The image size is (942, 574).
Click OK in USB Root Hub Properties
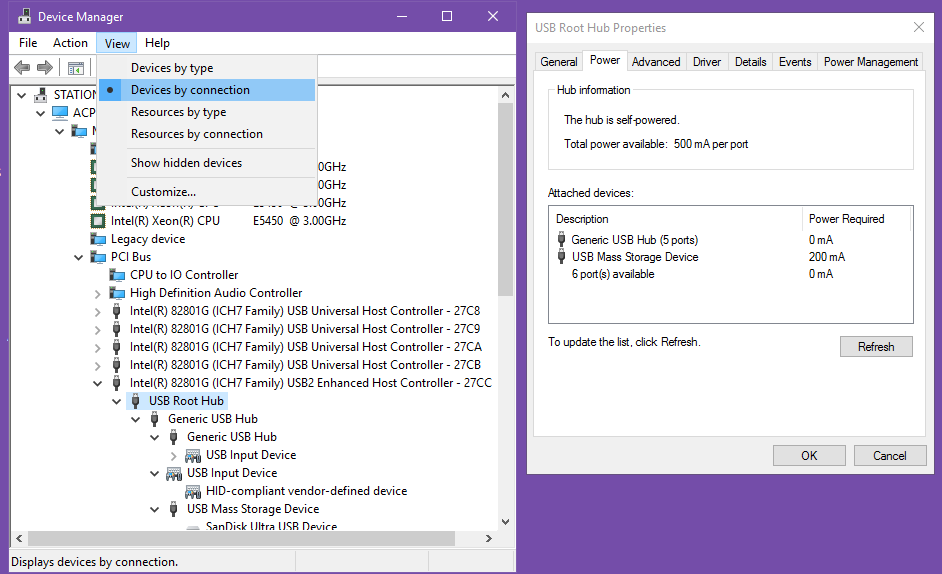[808, 455]
